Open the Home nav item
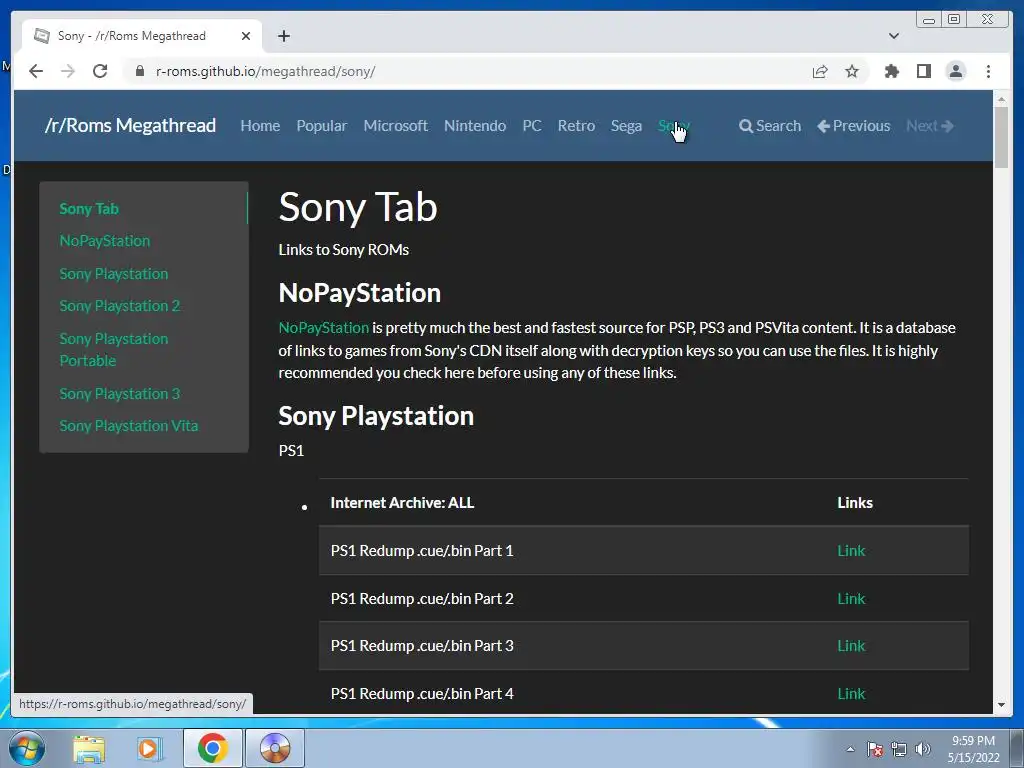 (260, 126)
